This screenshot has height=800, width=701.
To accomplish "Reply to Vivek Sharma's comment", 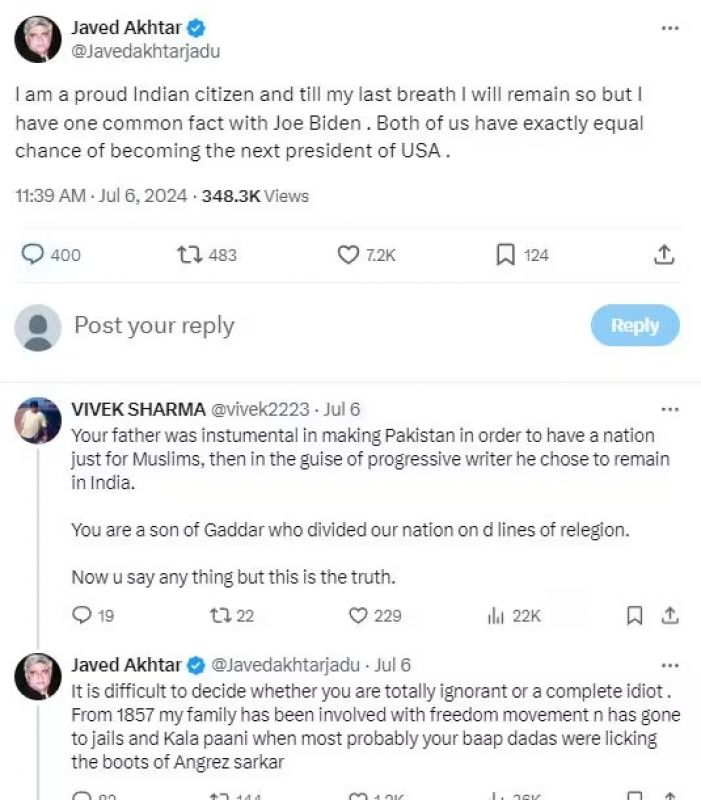I will point(82,616).
